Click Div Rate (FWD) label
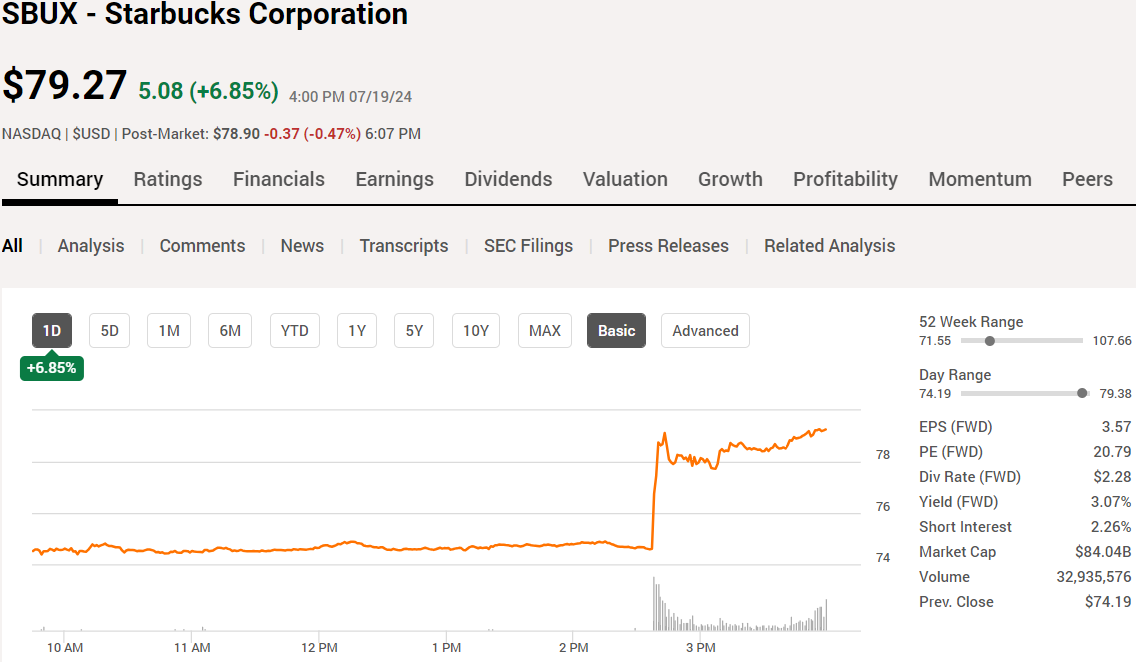This screenshot has width=1136, height=662. tap(969, 477)
